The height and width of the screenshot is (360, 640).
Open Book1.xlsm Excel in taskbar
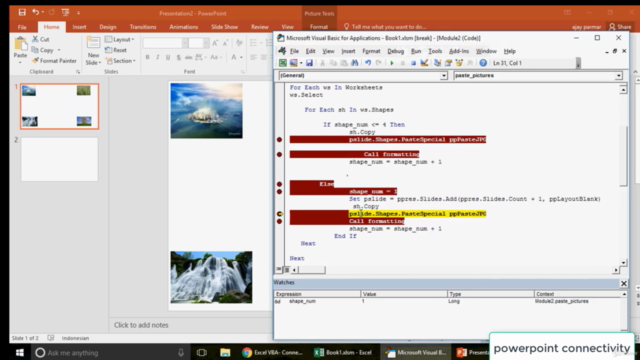coord(344,352)
